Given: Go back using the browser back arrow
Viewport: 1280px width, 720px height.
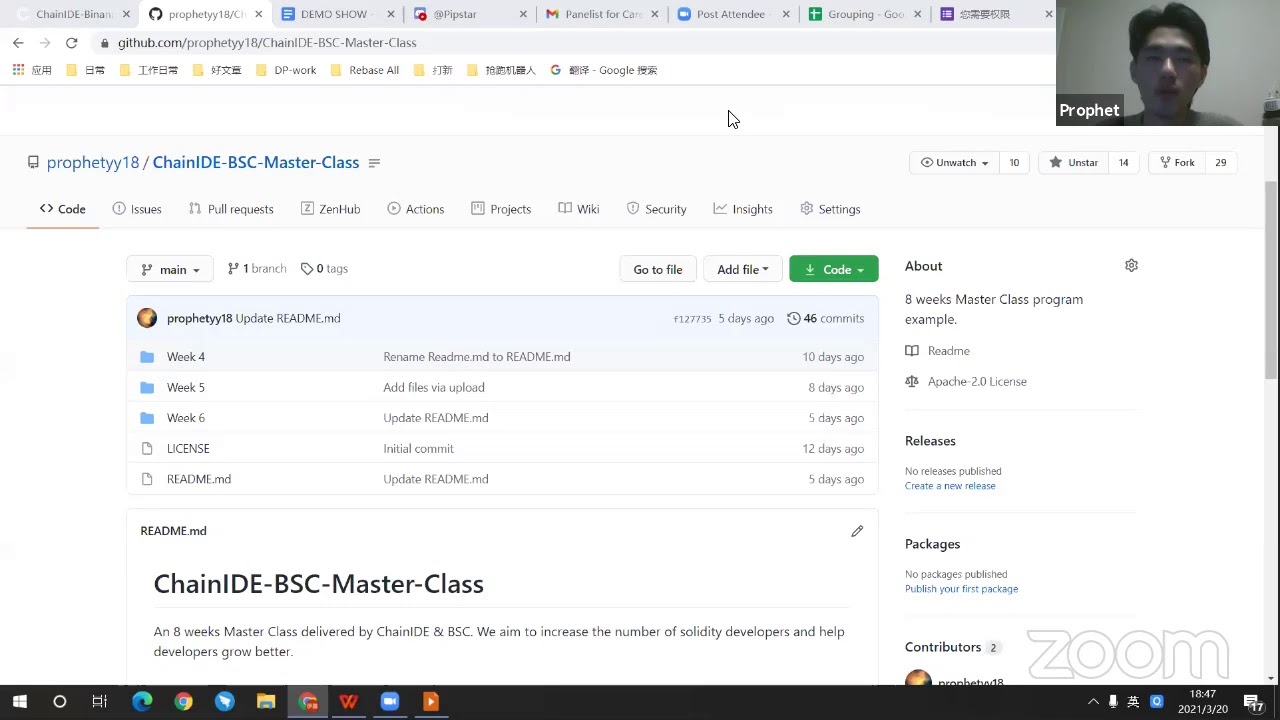Looking at the screenshot, I should 18,43.
